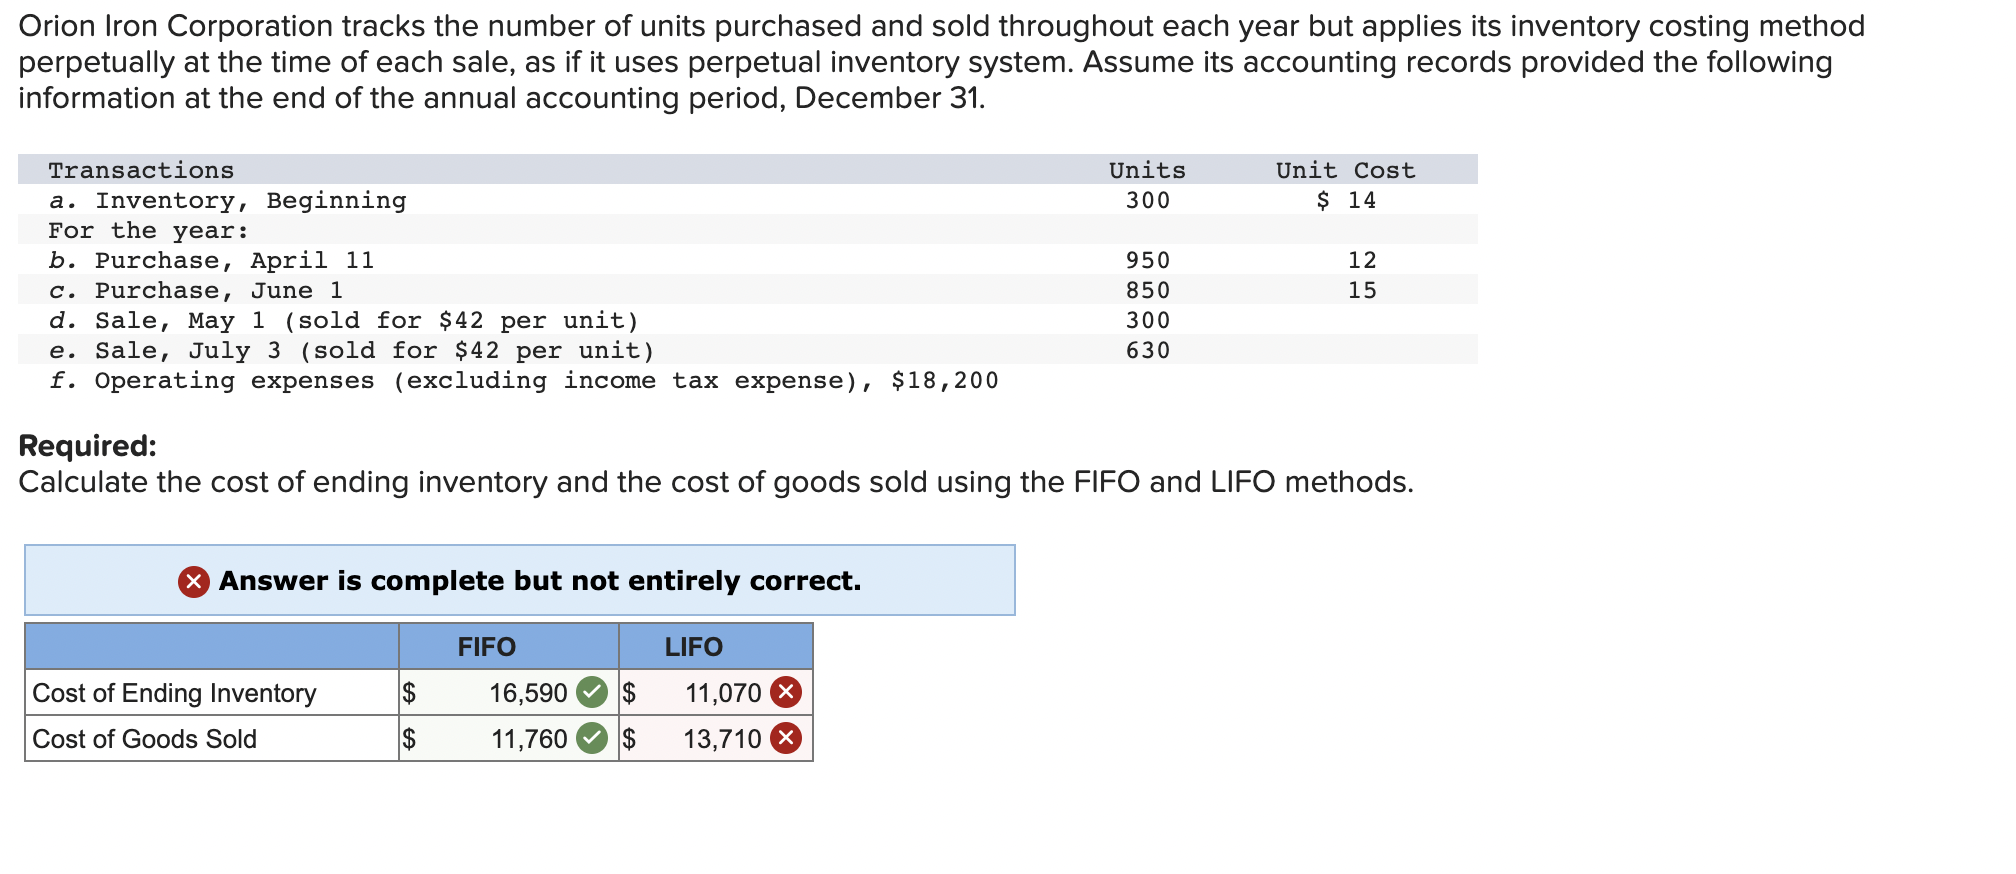Click the Required heading
The width and height of the screenshot is (2016, 874).
click(x=88, y=445)
